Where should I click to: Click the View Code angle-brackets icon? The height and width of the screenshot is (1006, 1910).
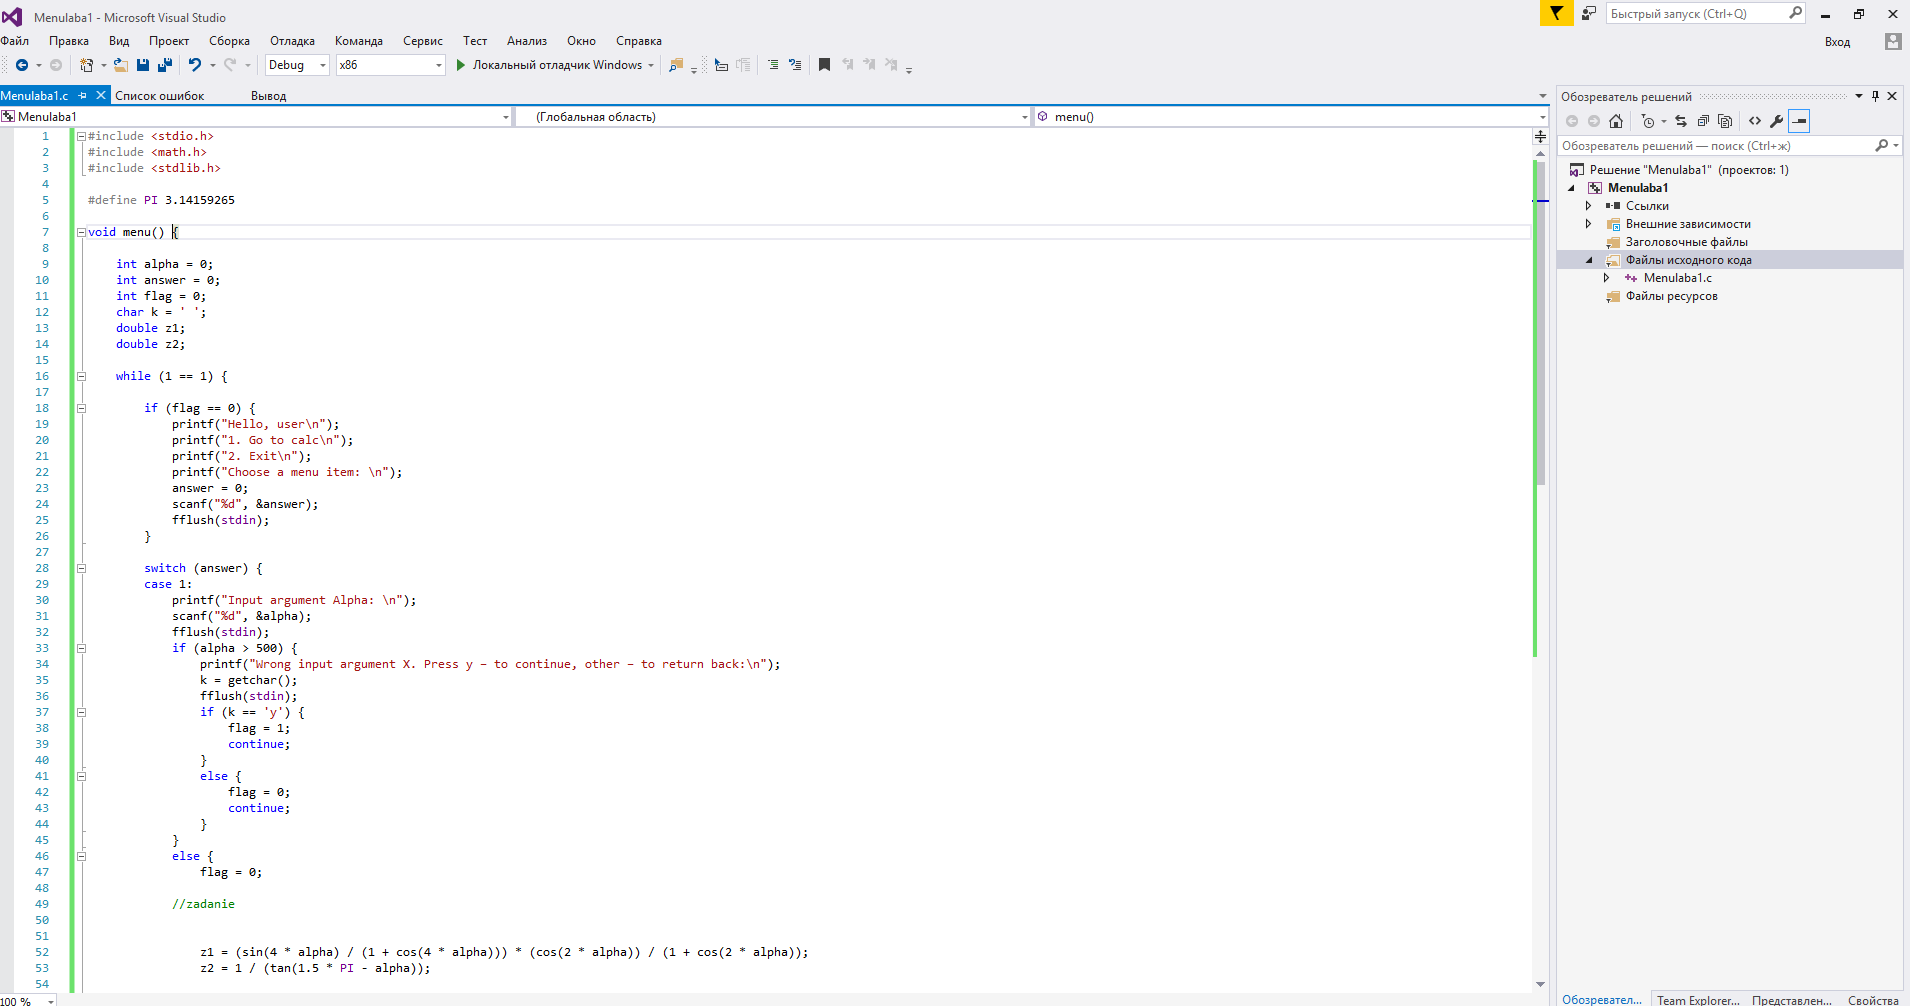[1755, 121]
